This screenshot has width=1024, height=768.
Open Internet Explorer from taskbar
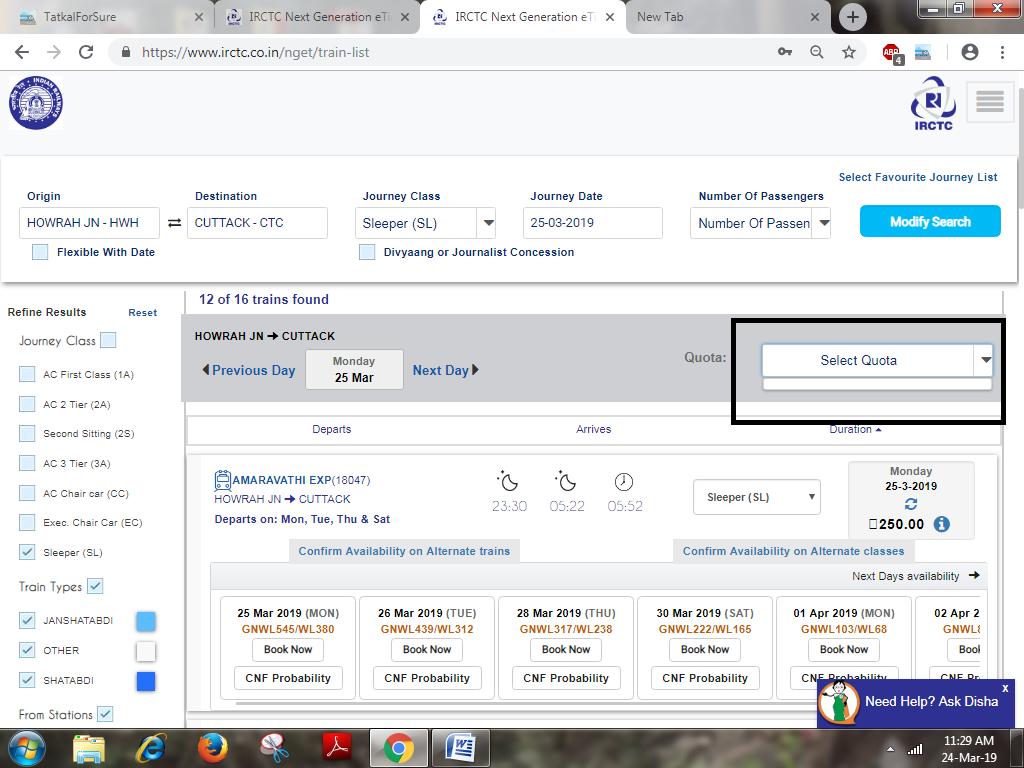[x=150, y=748]
